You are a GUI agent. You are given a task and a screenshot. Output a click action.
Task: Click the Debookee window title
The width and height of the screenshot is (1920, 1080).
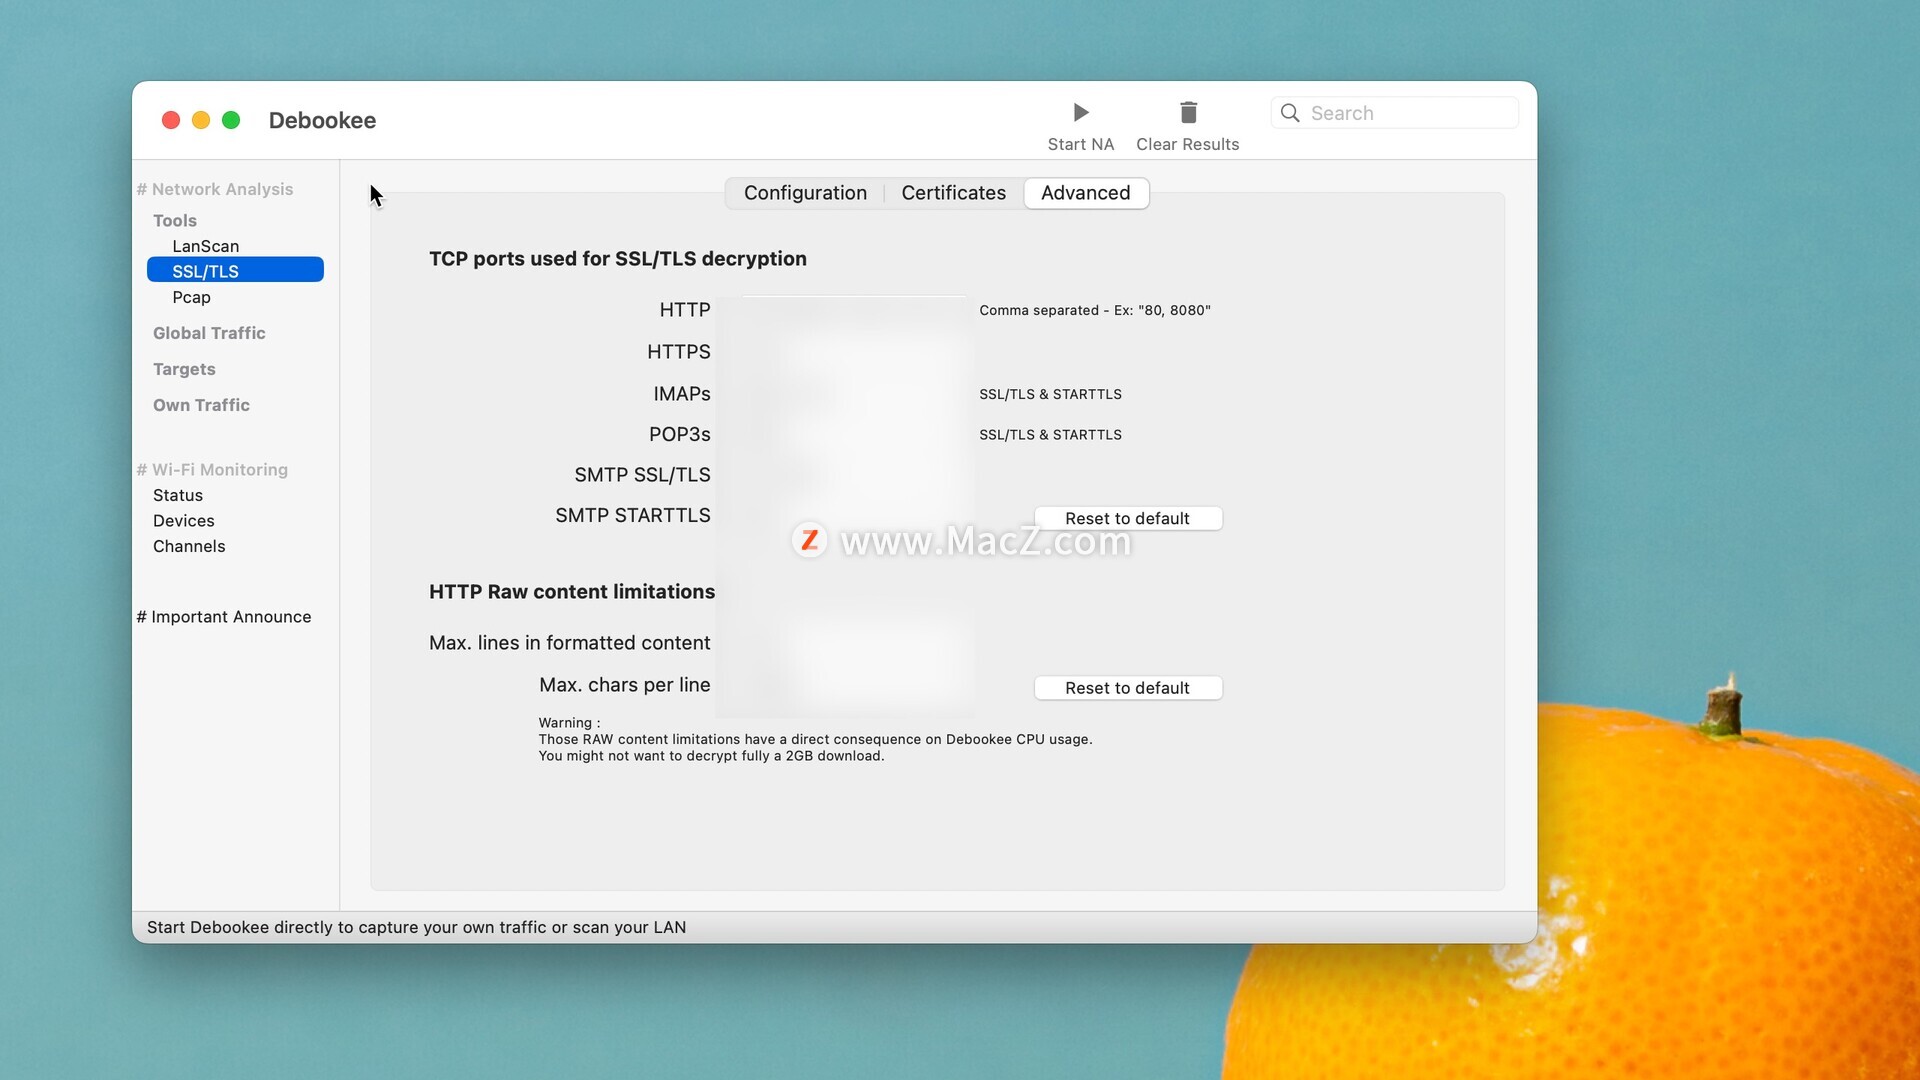(x=322, y=120)
